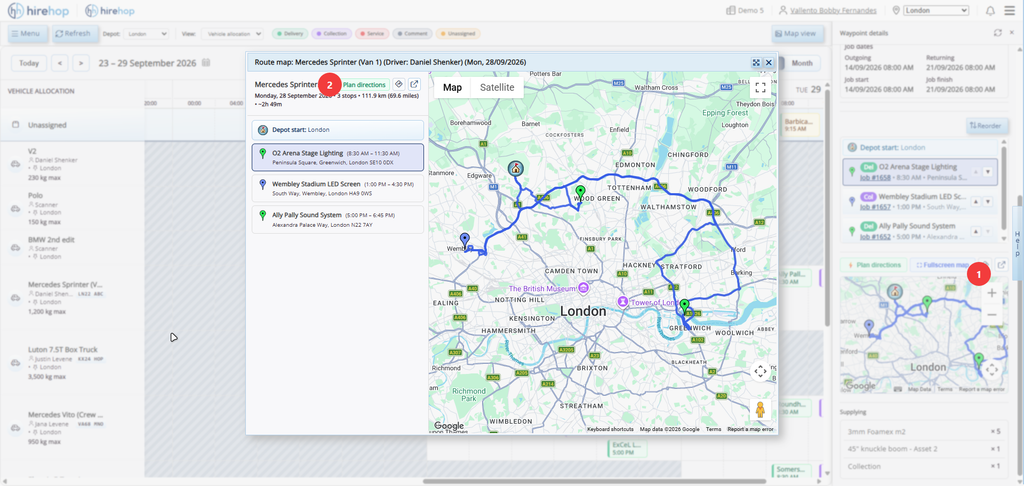Click the location pin icon beside the London selector
The height and width of the screenshot is (486, 1024).
coord(896,10)
